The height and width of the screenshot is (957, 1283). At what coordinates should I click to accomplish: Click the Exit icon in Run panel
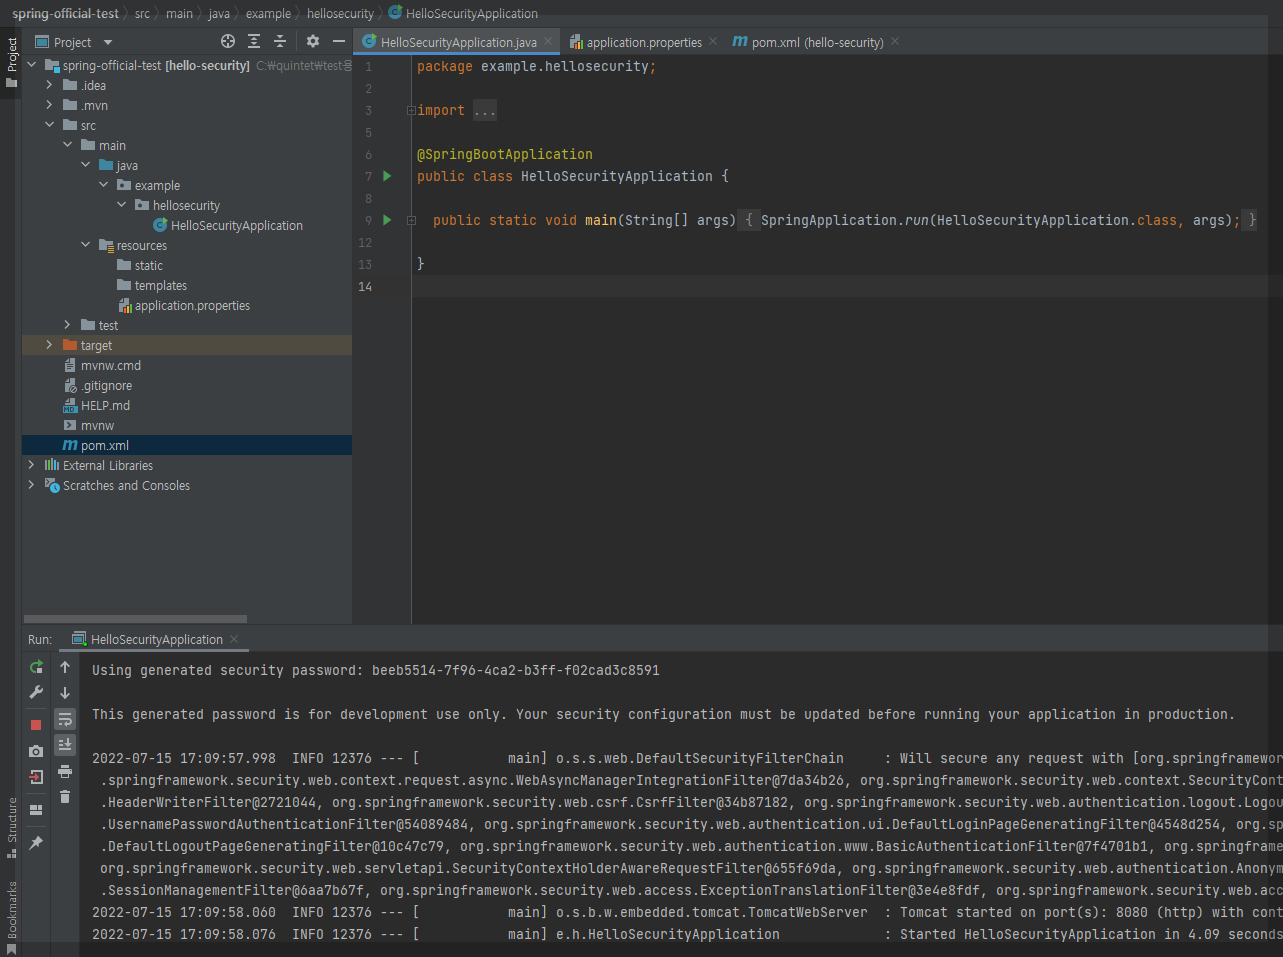(x=36, y=777)
